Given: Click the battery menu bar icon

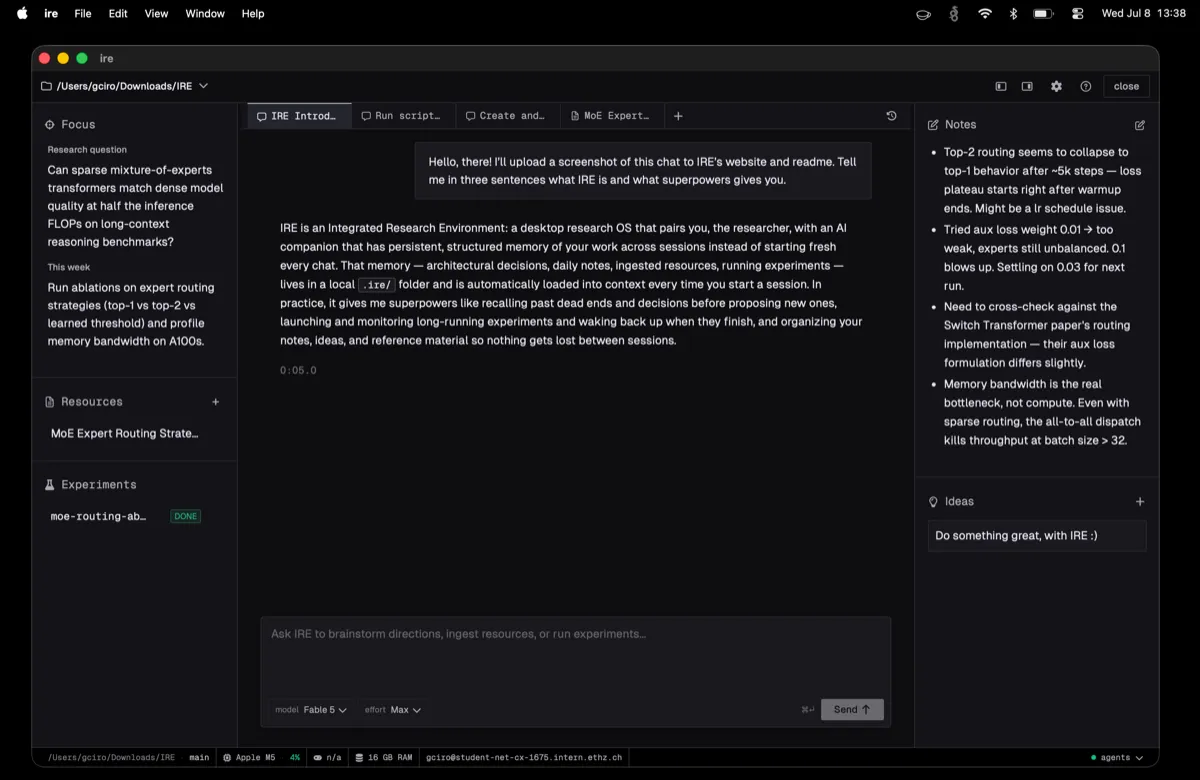Looking at the screenshot, I should [x=1043, y=14].
